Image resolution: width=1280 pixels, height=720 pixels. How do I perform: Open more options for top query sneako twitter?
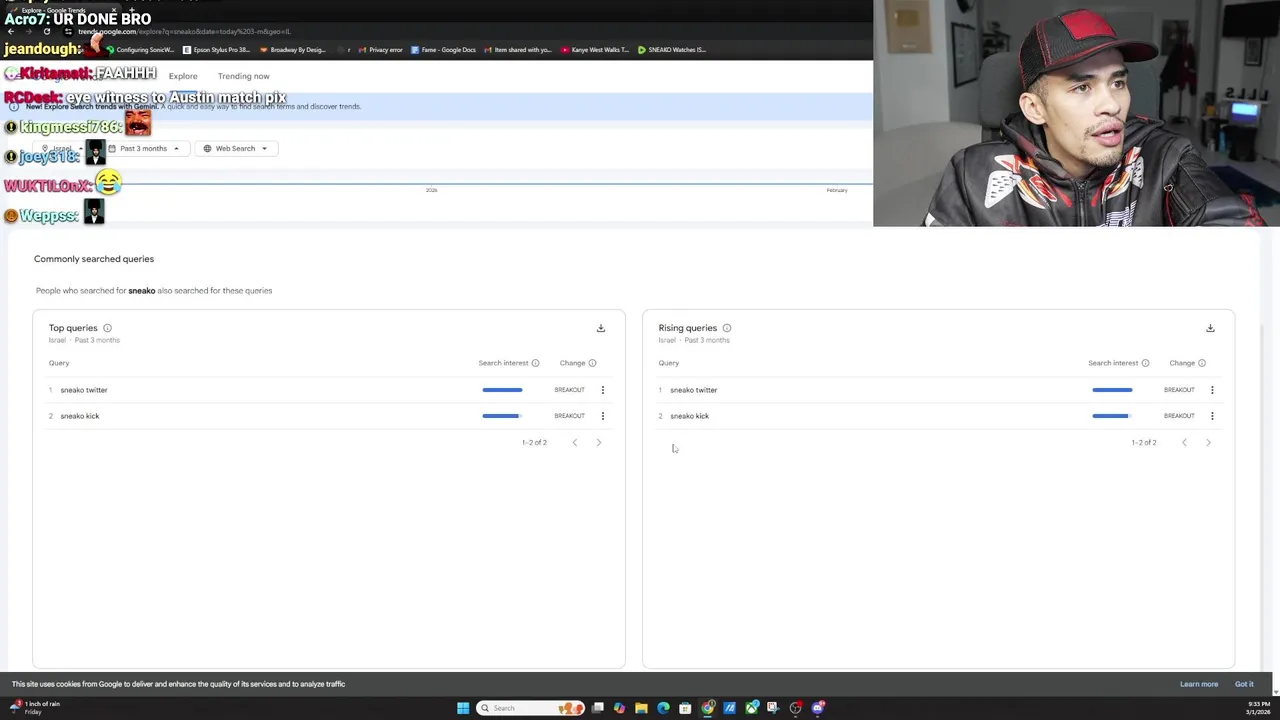(602, 390)
